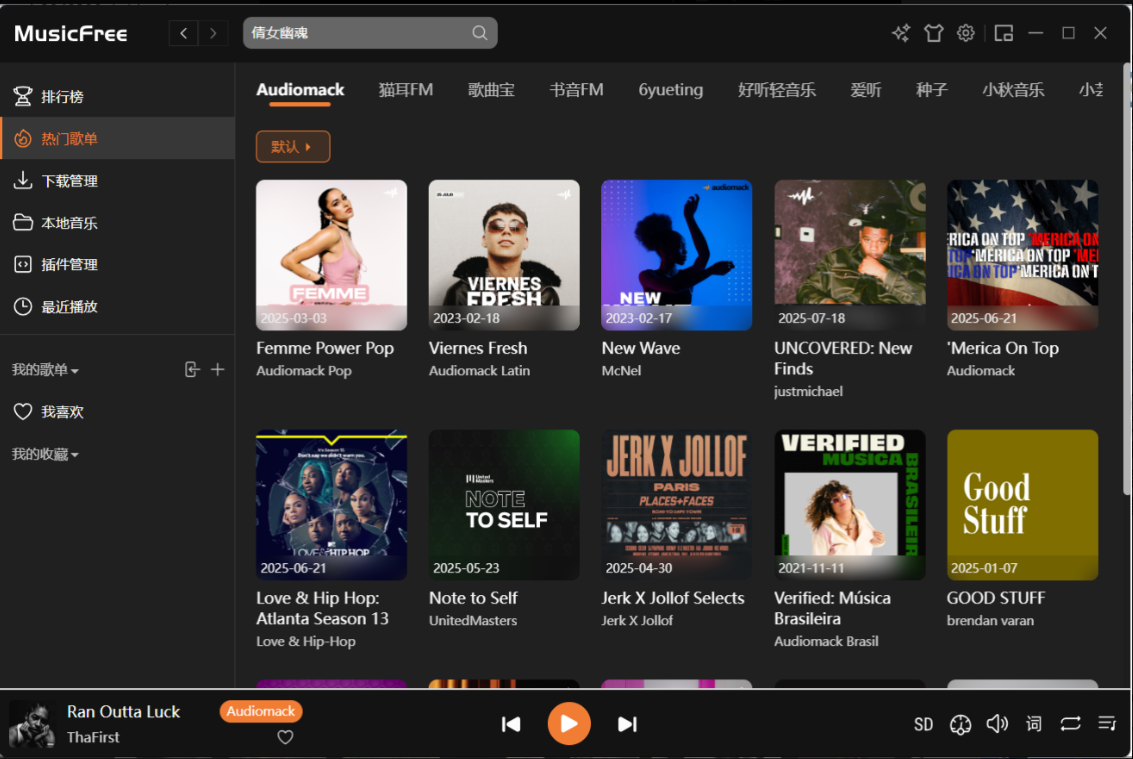Open 'Merica On Top playlist cover
The height and width of the screenshot is (759, 1133).
1022,255
